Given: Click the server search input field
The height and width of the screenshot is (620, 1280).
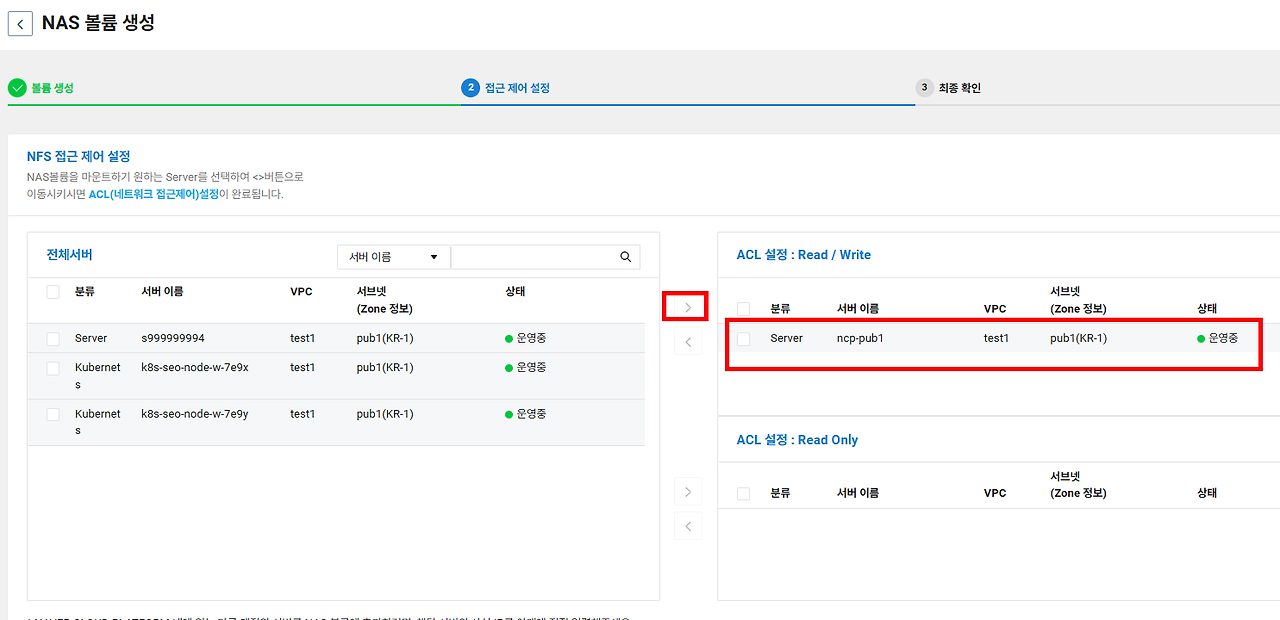Looking at the screenshot, I should pos(535,257).
